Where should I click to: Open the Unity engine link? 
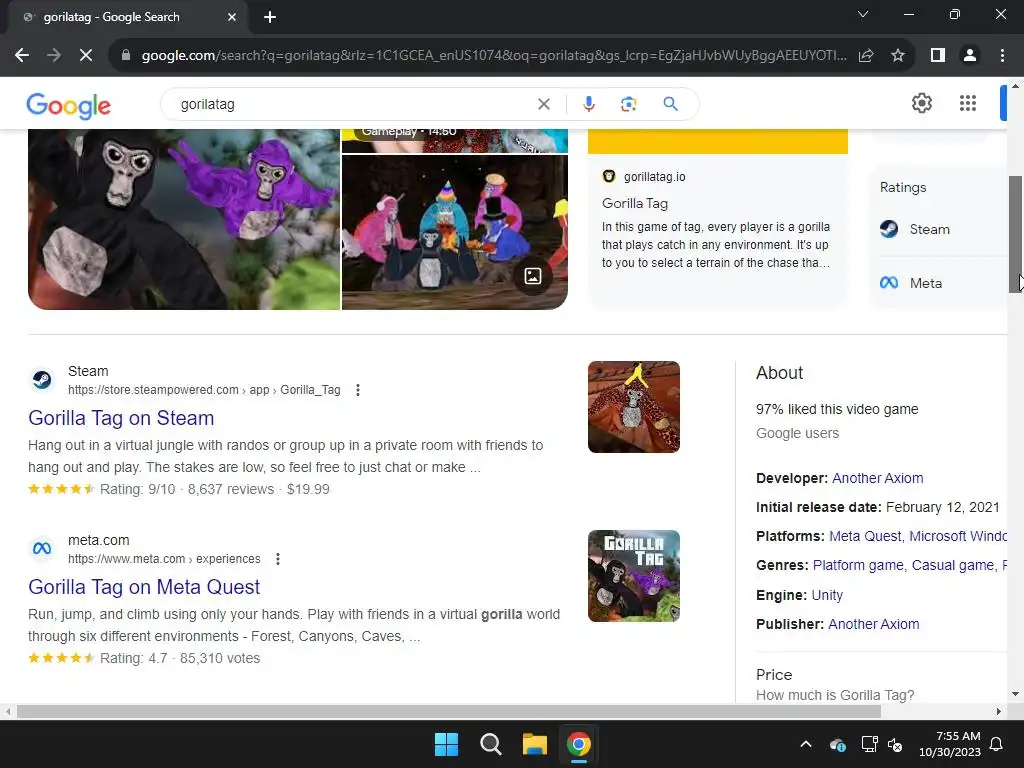[827, 595]
